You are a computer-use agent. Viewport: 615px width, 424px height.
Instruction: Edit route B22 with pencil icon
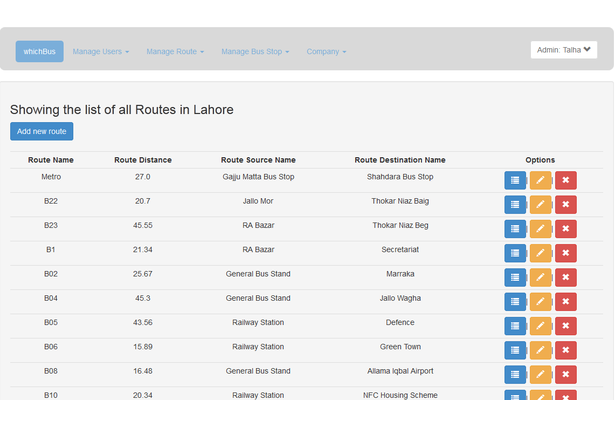point(540,205)
